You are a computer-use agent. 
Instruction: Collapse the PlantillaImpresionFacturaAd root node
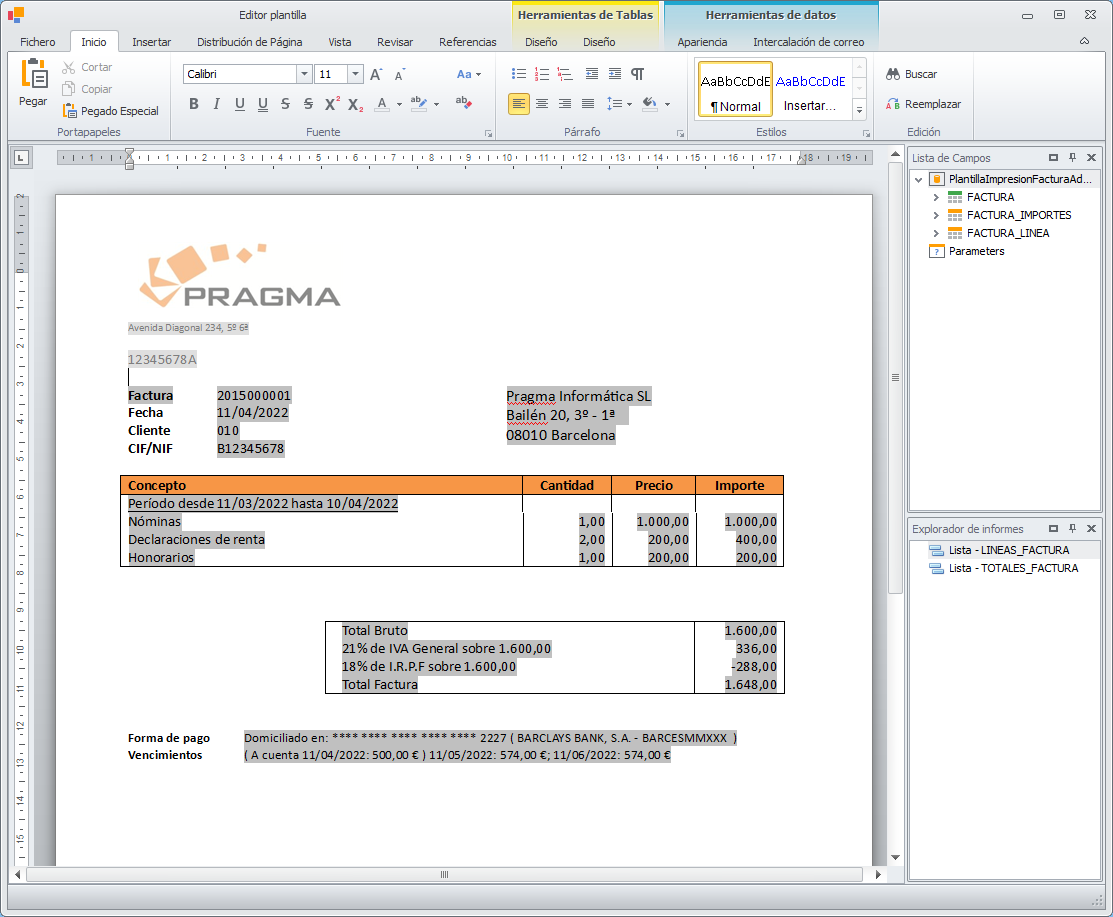coord(919,180)
